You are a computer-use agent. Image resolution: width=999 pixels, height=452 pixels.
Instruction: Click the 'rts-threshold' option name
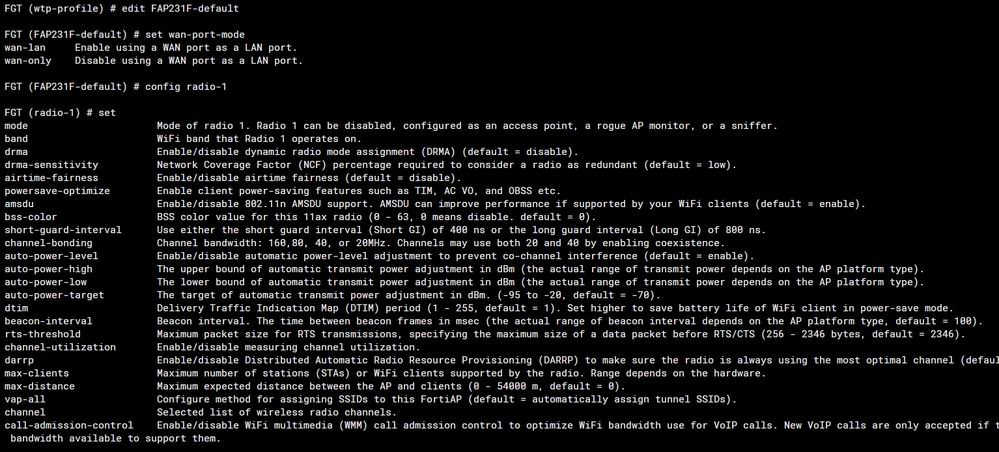tap(41, 334)
